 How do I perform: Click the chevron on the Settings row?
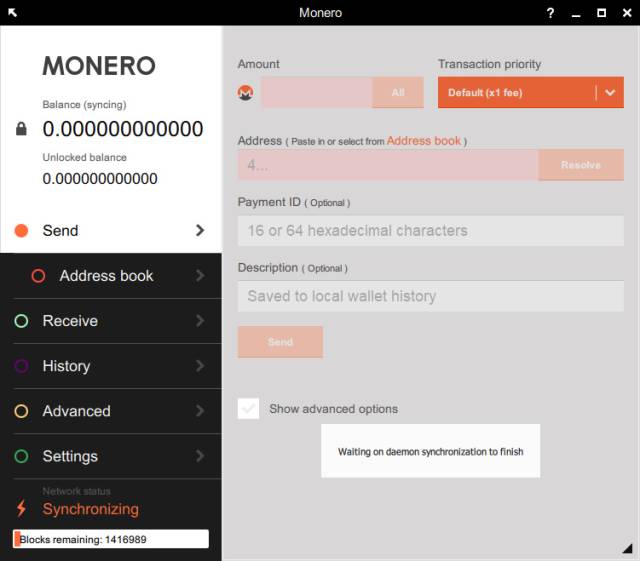point(200,456)
